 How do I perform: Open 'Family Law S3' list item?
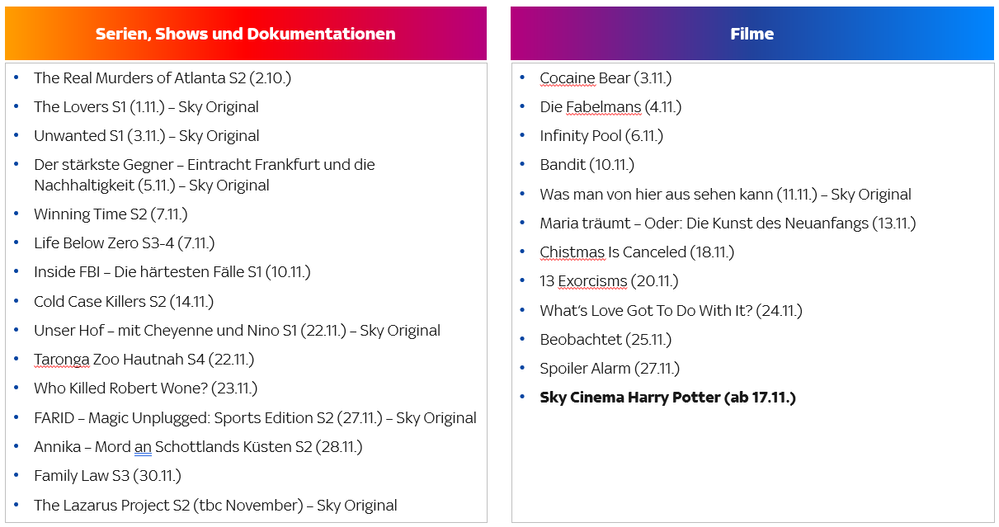[x=107, y=476]
